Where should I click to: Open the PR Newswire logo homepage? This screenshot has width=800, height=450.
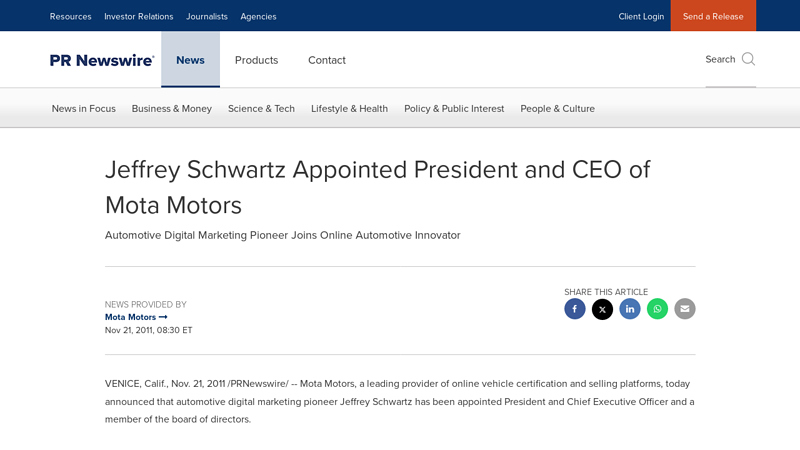tap(102, 60)
